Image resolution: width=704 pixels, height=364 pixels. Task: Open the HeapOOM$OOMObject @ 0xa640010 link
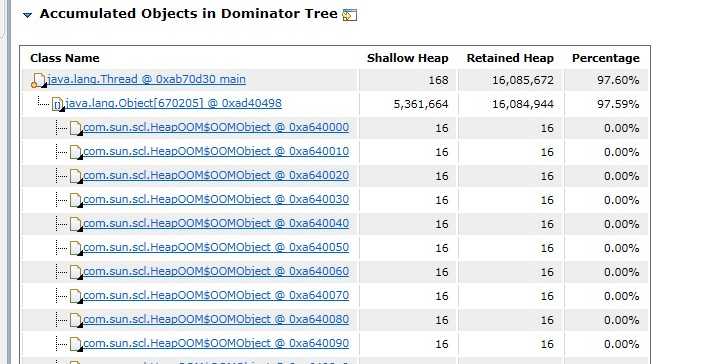tap(216, 151)
